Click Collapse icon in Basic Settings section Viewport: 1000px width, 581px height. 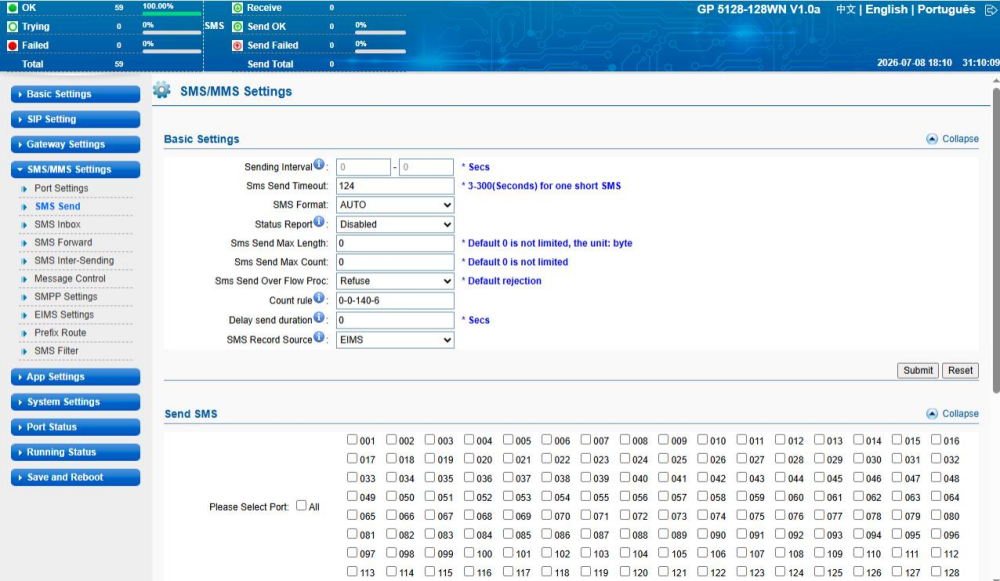932,139
